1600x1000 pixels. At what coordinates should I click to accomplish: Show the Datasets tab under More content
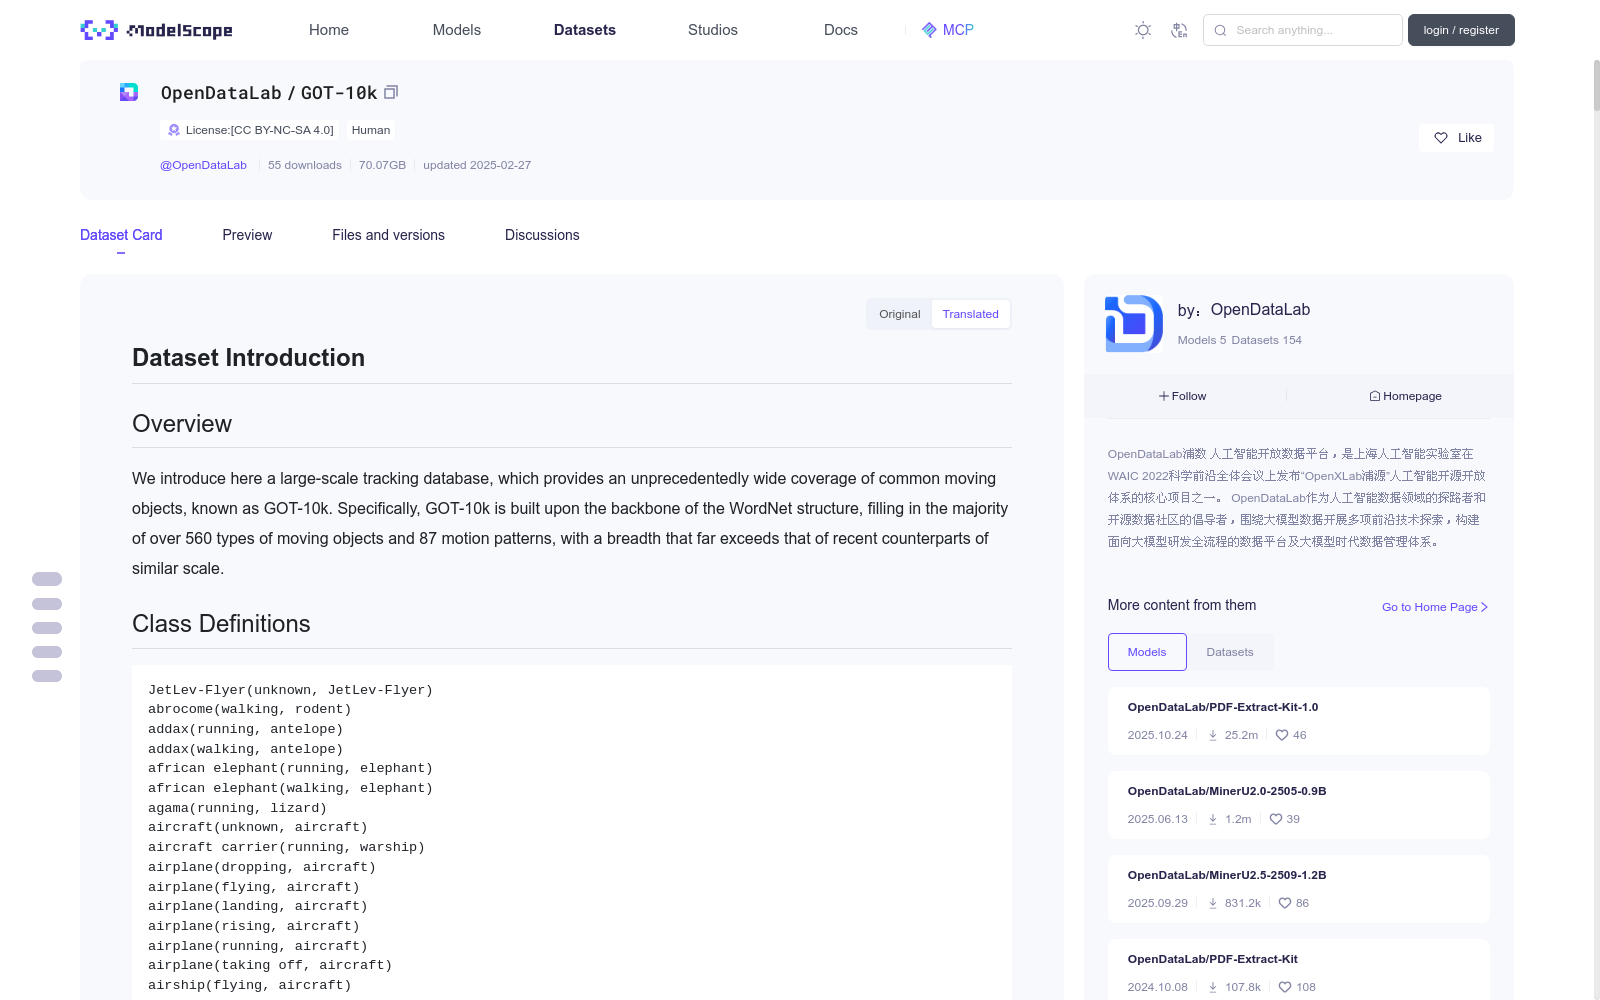tap(1230, 652)
